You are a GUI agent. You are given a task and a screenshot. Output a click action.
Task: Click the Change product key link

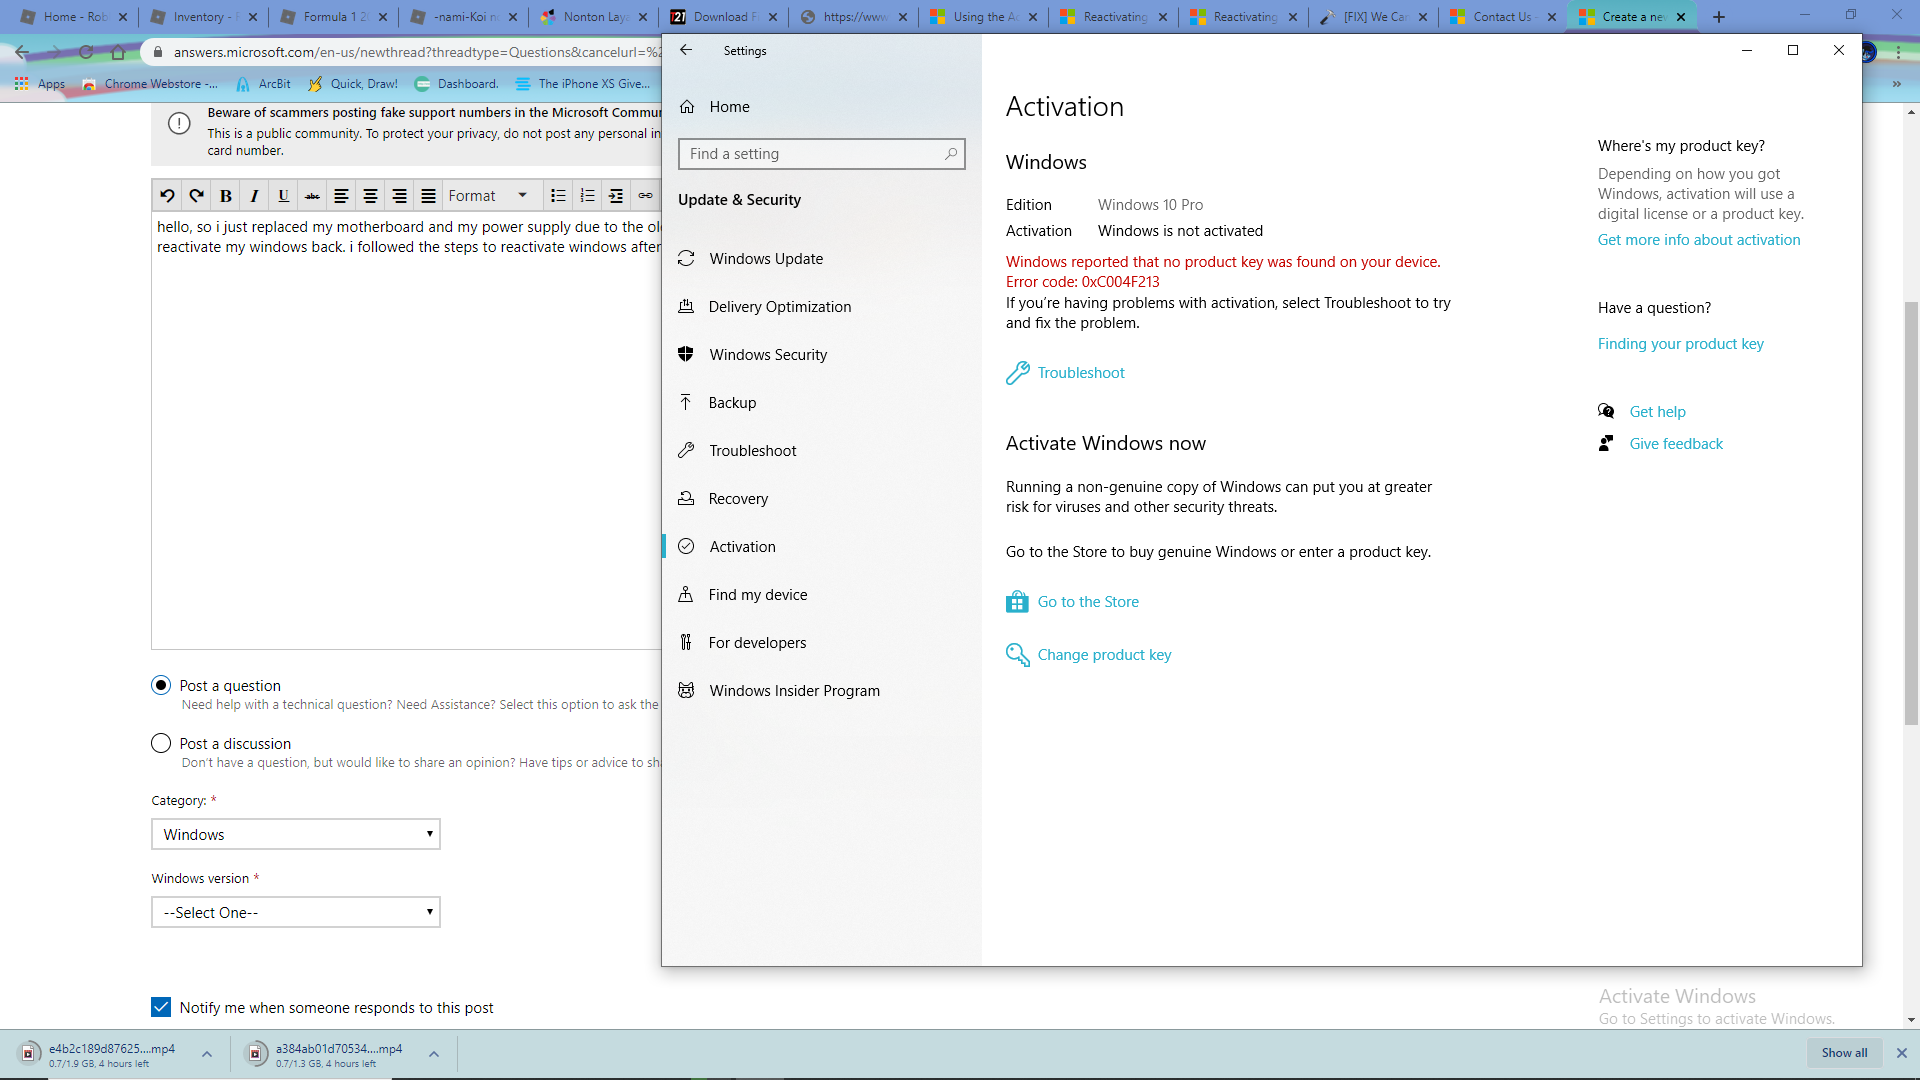click(x=1104, y=655)
